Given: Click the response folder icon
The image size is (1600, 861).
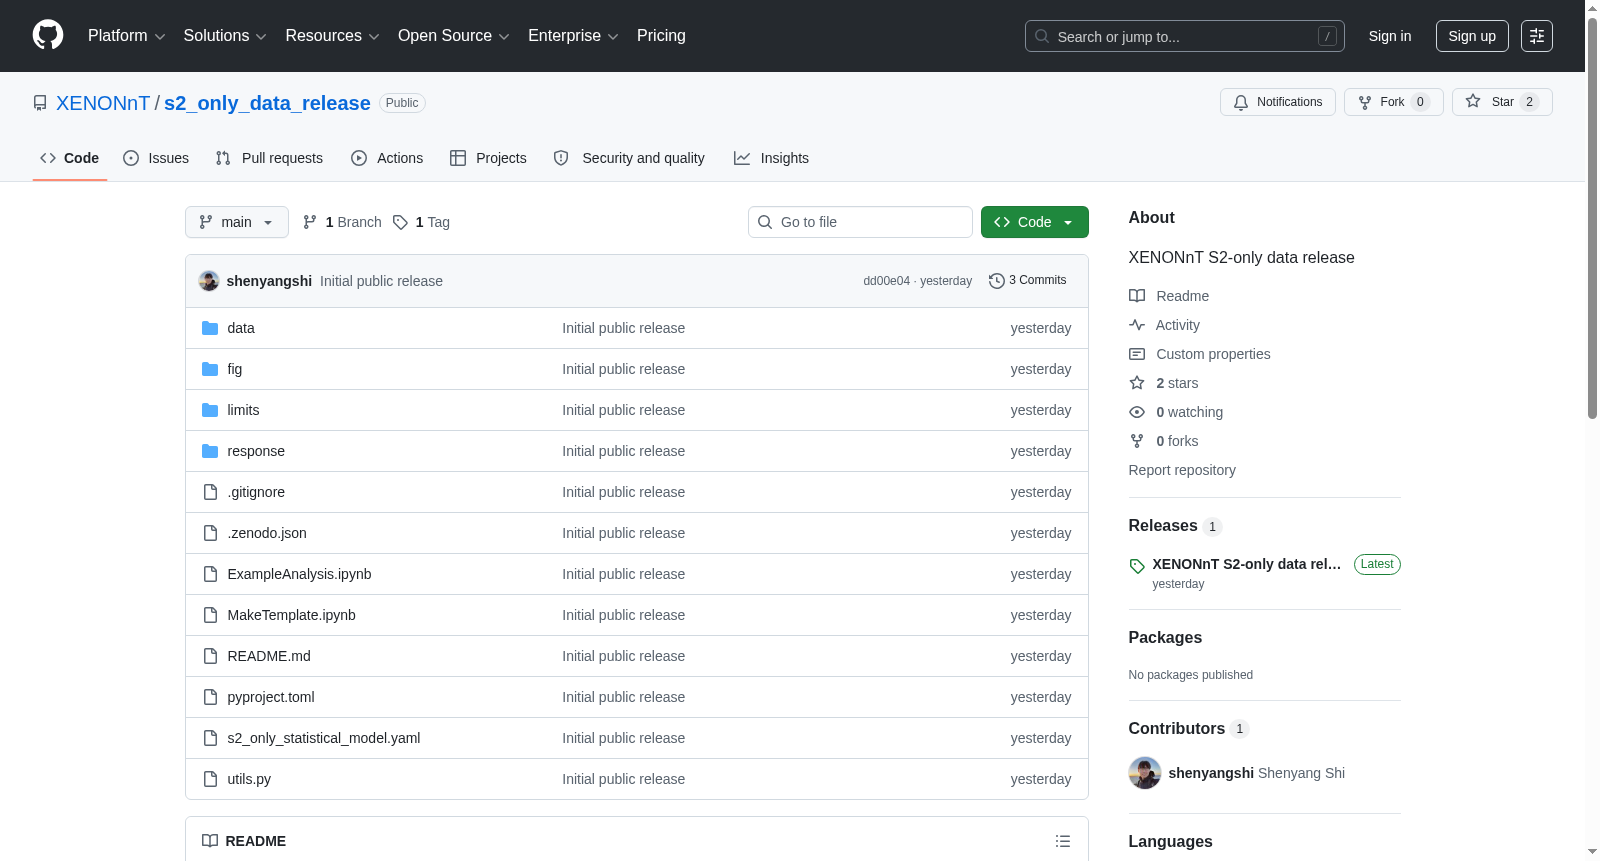Looking at the screenshot, I should click(210, 451).
